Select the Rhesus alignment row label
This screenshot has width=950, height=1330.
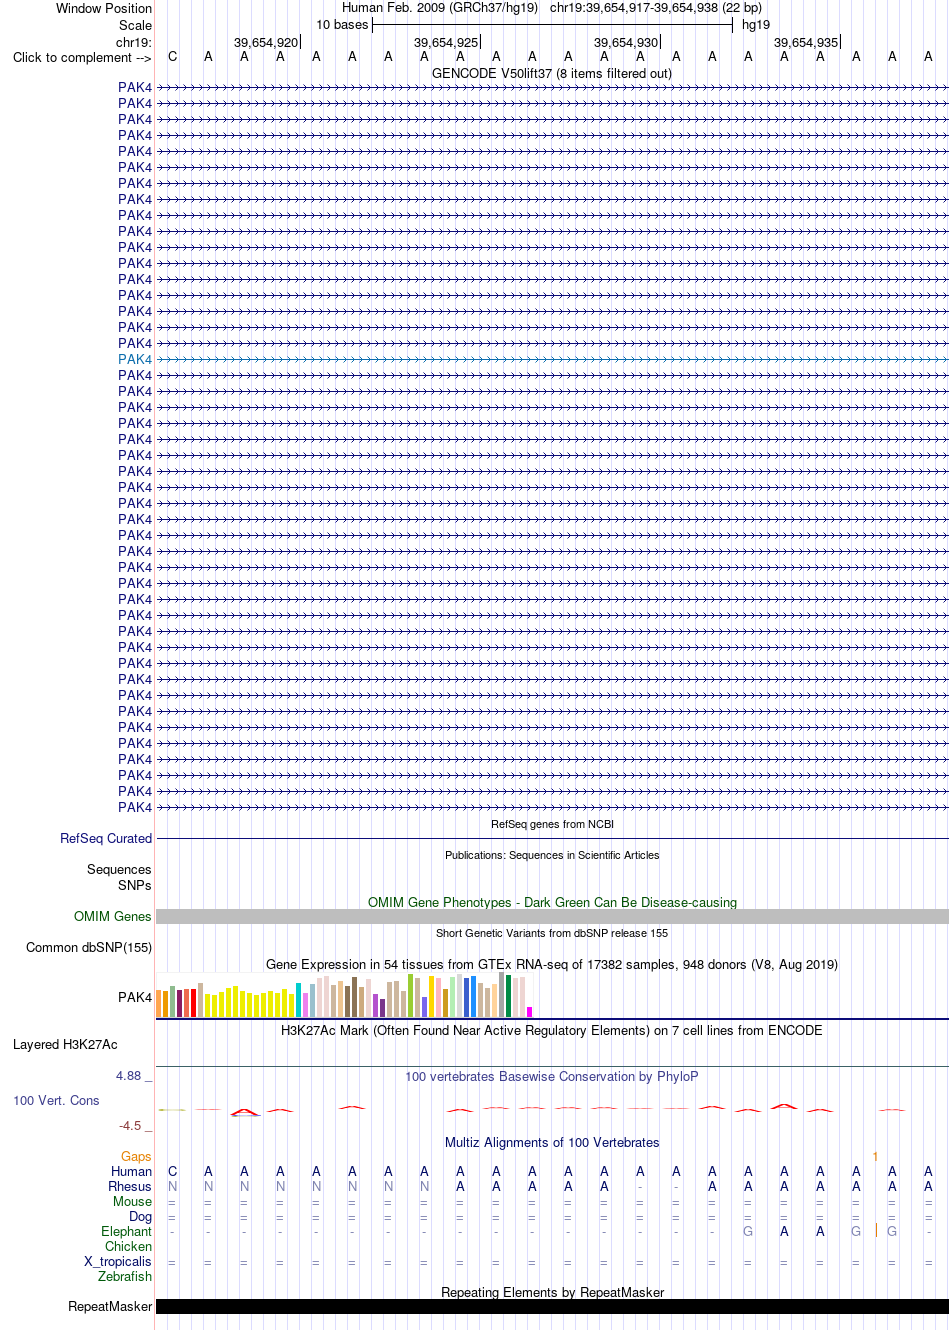[130, 1186]
